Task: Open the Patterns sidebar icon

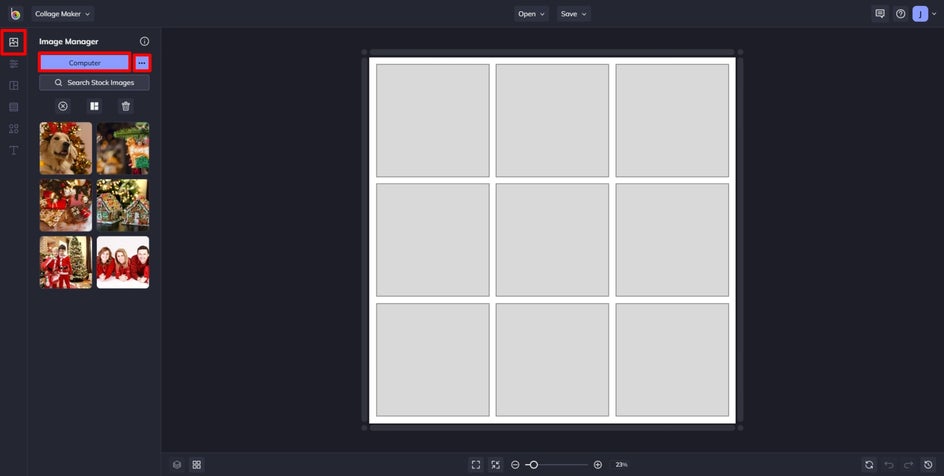Action: [14, 107]
